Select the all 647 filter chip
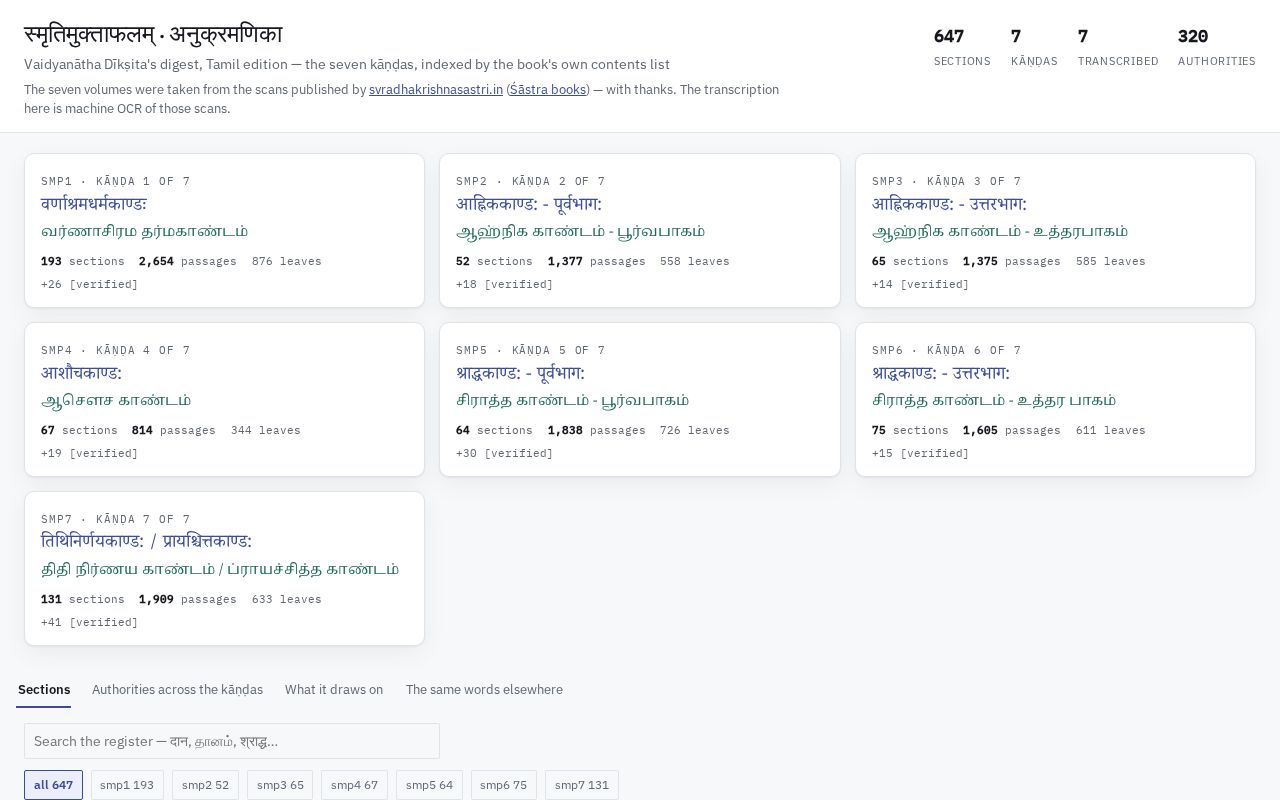 coord(53,785)
